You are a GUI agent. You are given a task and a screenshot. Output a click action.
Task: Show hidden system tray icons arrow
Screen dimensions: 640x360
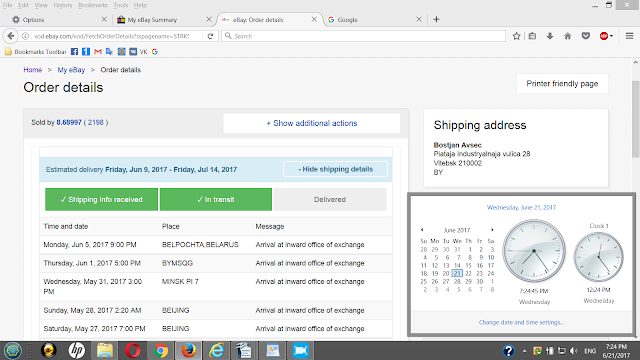tap(524, 351)
